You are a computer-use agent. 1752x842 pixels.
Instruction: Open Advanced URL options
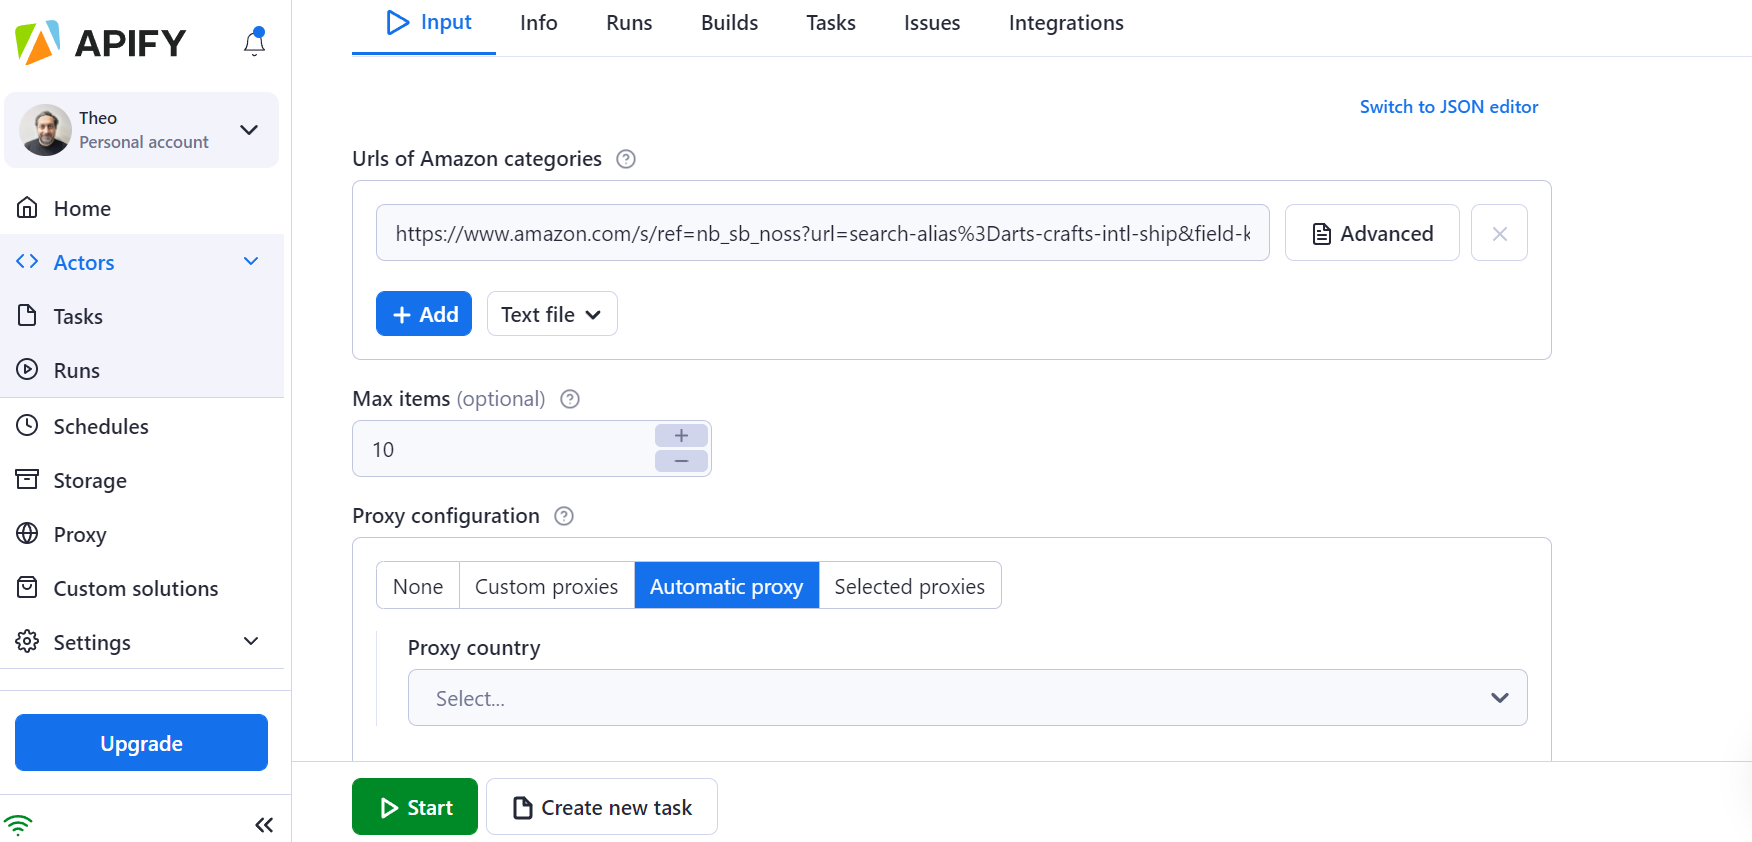(1372, 233)
